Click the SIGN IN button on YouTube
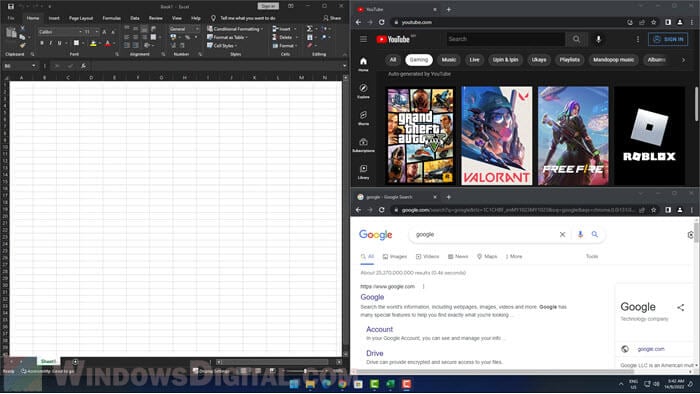Screen dimensions: 700x394 pyautogui.click(x=668, y=39)
